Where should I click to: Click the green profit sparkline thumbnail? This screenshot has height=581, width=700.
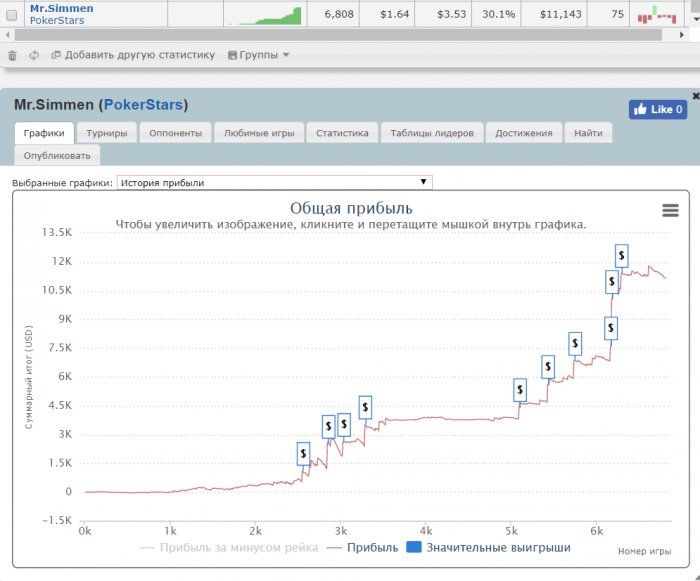click(265, 15)
